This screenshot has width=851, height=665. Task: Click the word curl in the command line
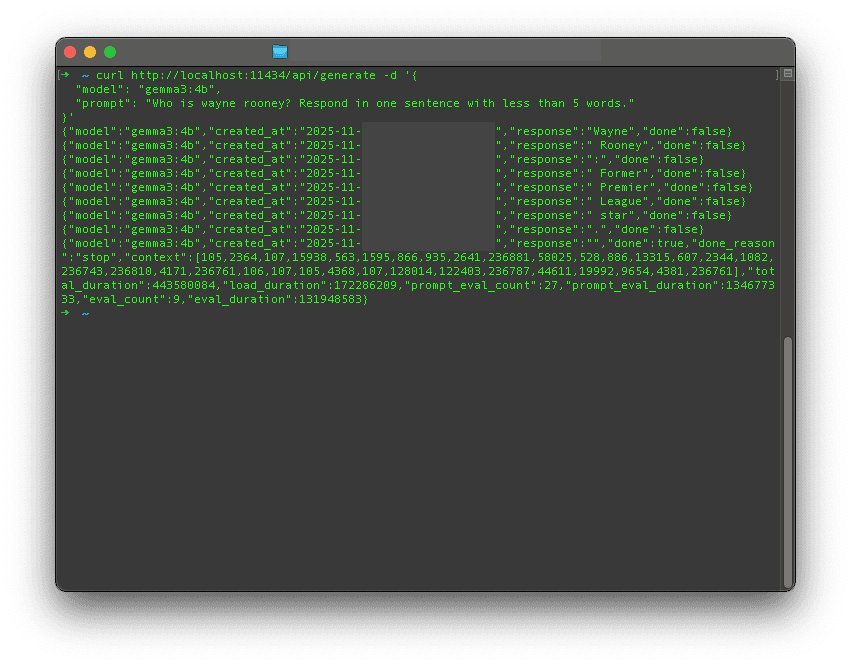[110, 75]
